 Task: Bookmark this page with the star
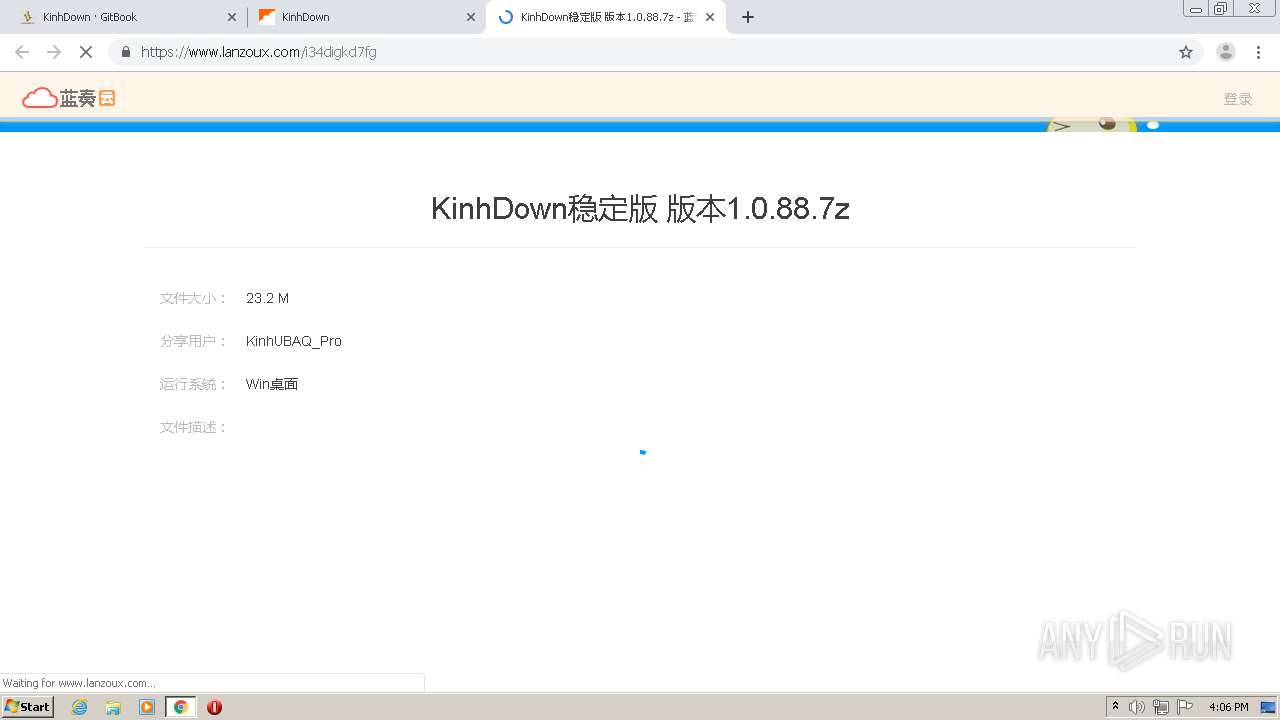[1186, 52]
